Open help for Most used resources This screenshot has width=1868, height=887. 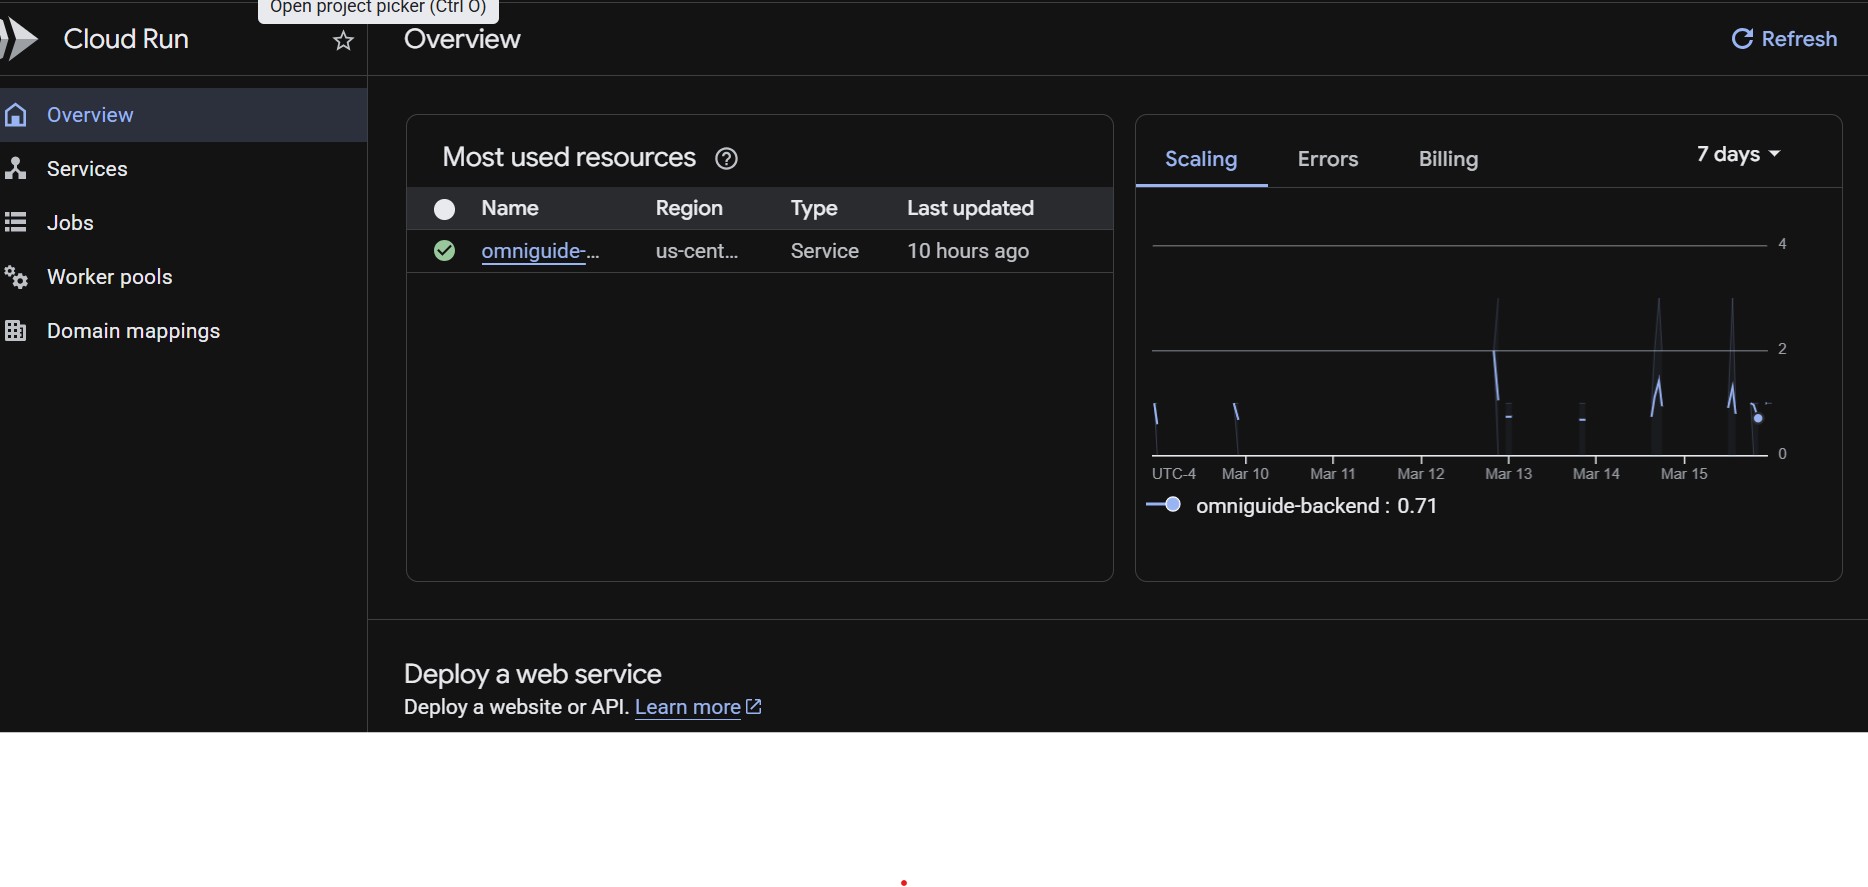(x=727, y=158)
